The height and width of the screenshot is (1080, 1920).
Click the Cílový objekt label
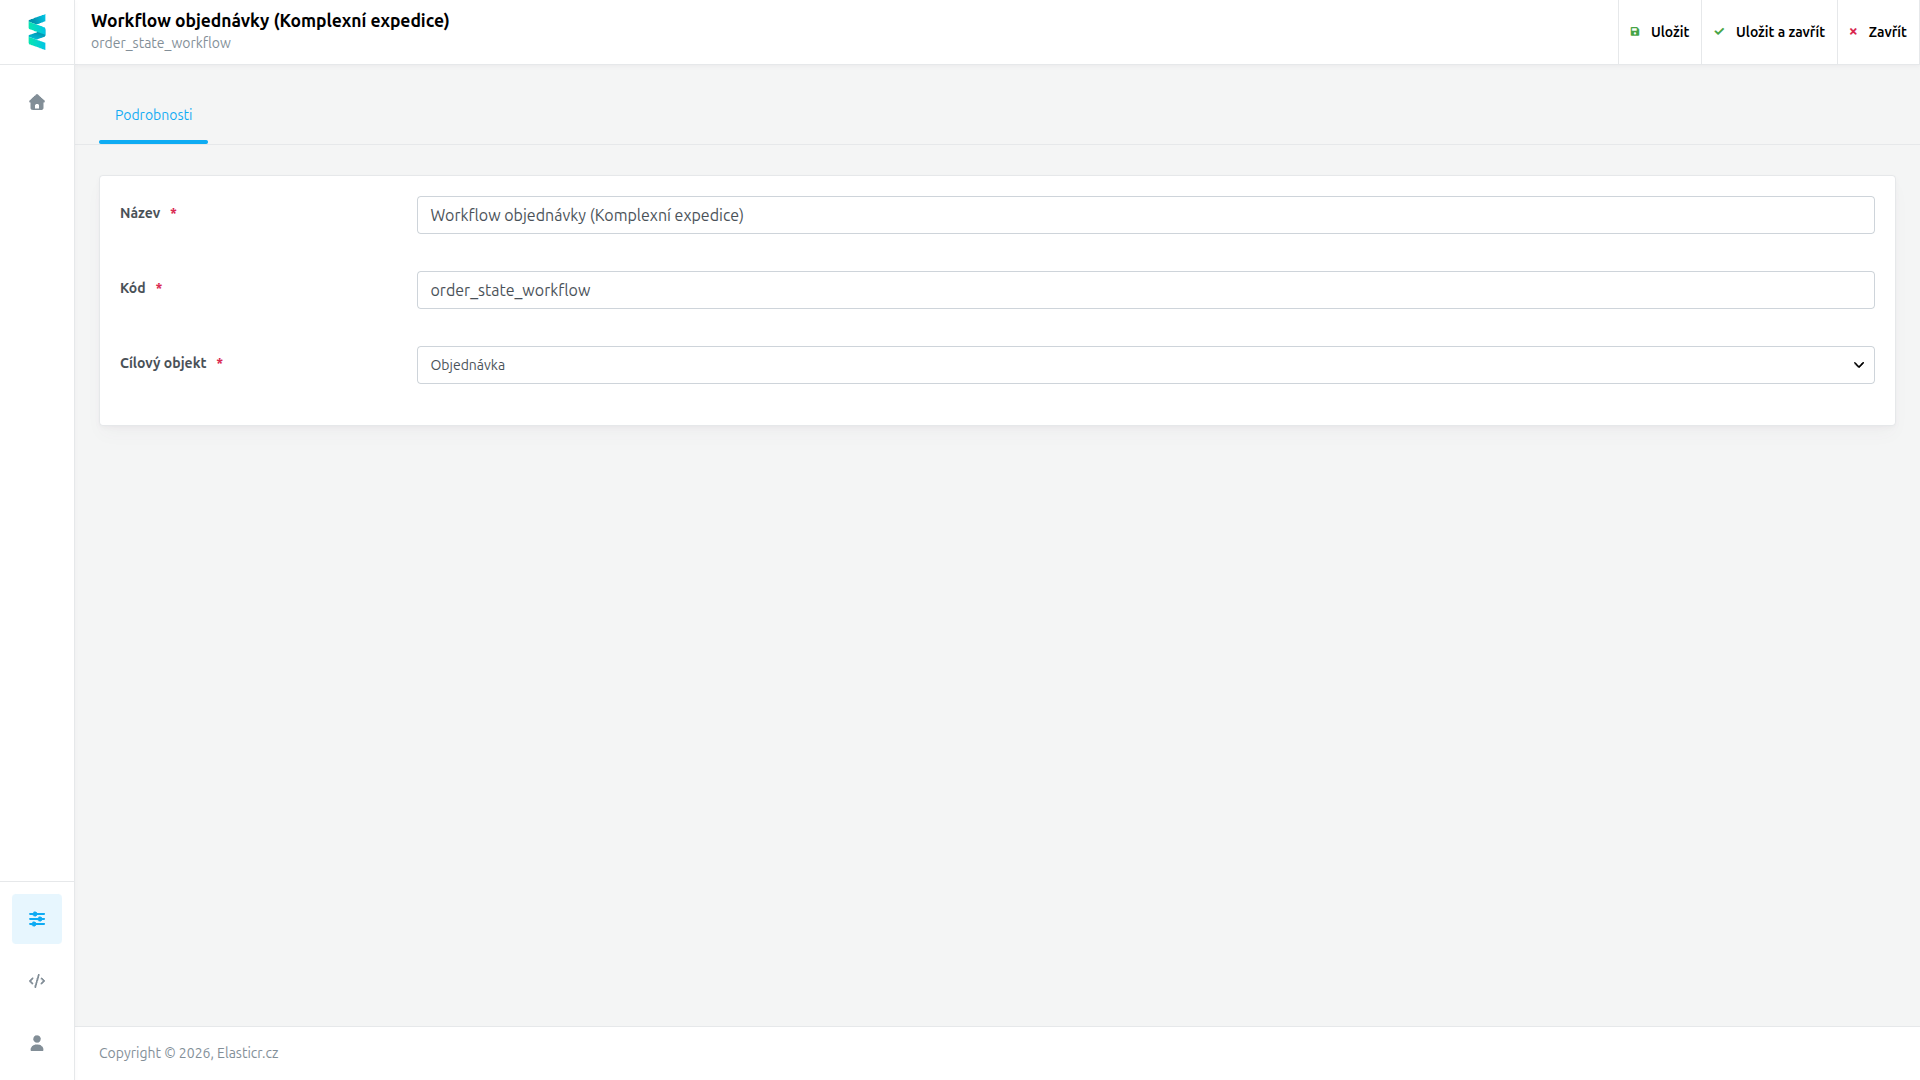click(163, 363)
